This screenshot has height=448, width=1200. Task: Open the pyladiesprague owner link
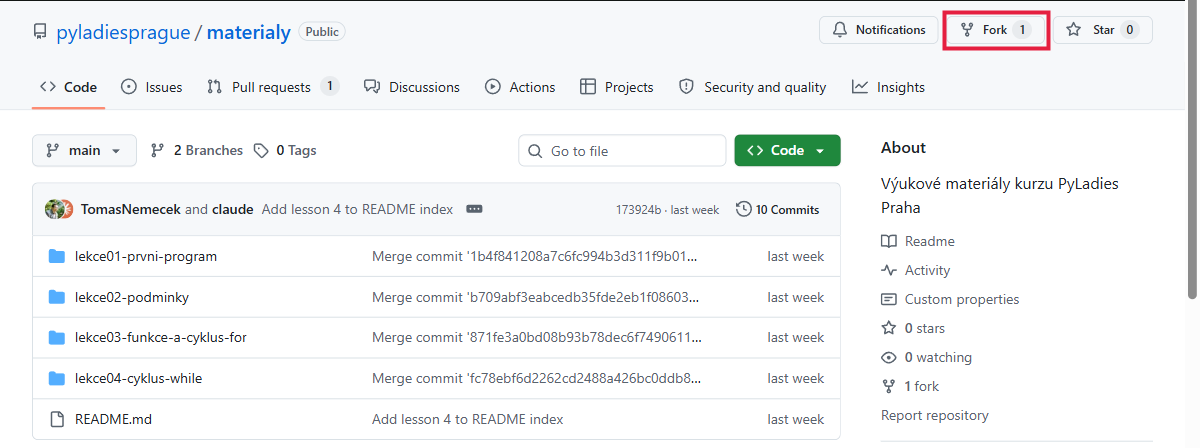coord(123,32)
